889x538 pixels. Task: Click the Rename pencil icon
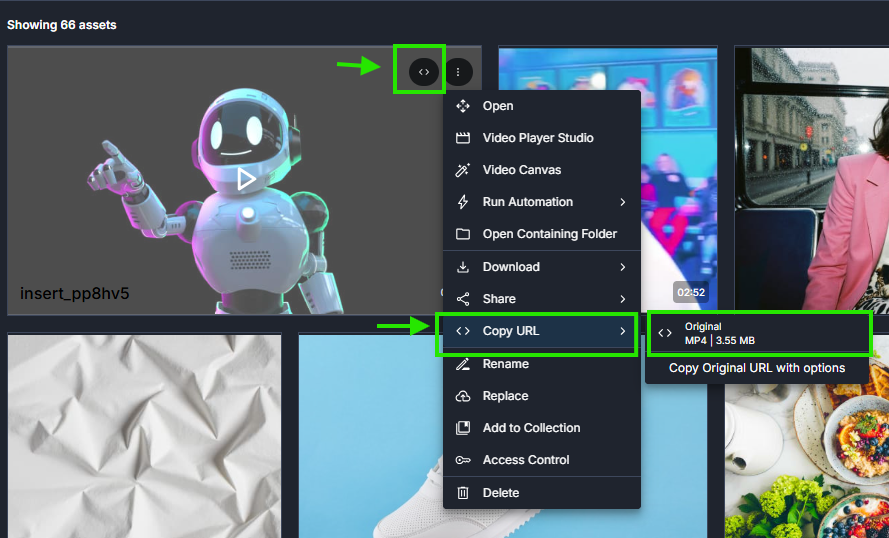[463, 364]
